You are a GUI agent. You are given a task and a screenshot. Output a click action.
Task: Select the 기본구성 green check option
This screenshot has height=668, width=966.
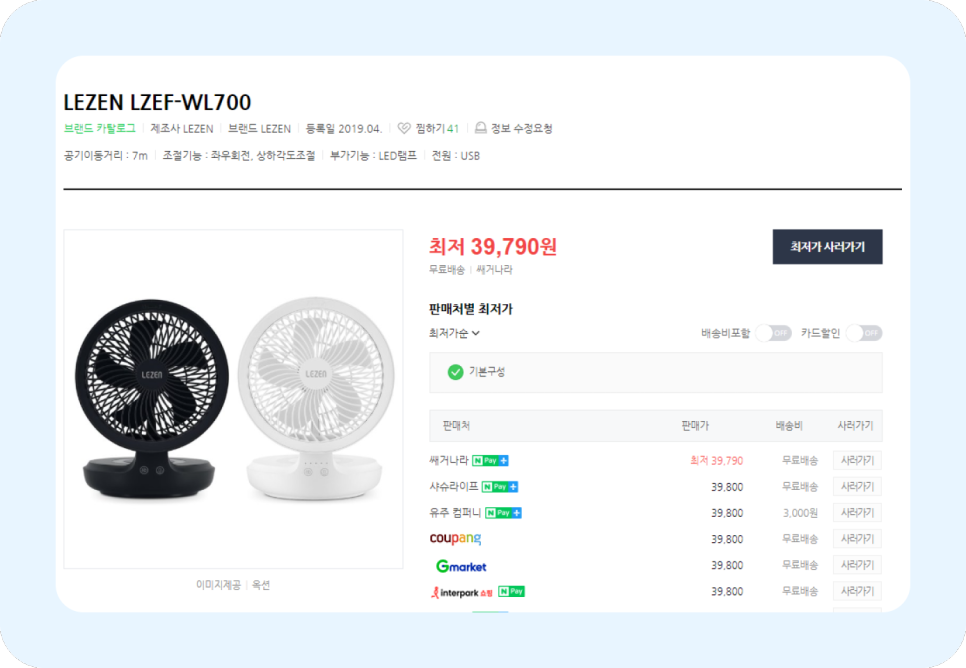[x=455, y=372]
